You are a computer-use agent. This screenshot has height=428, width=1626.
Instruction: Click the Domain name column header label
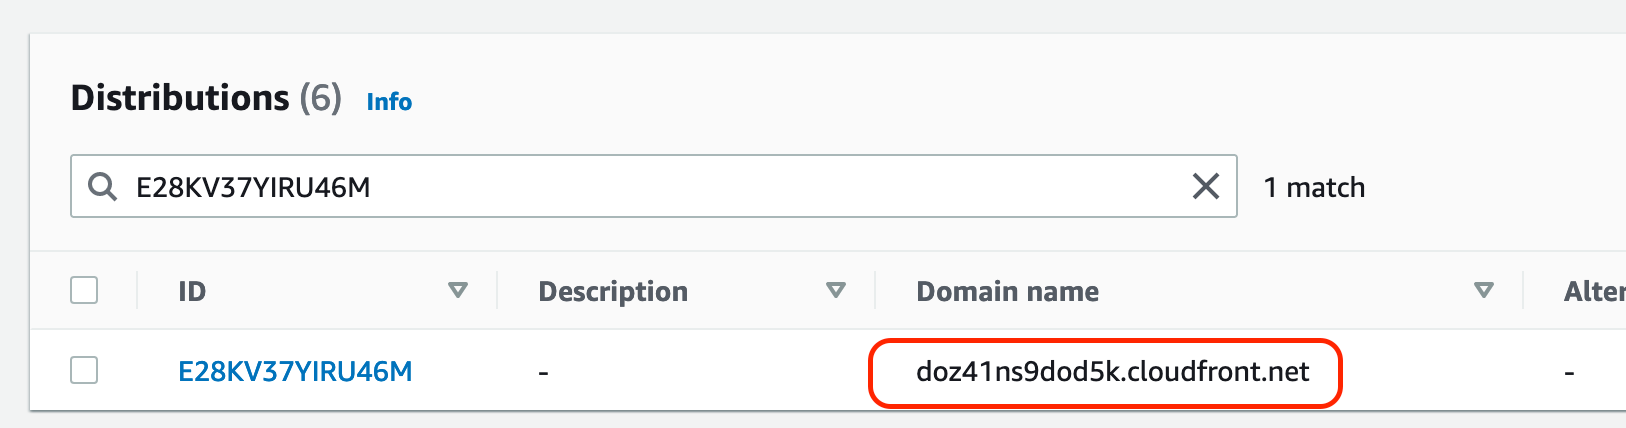(x=1007, y=292)
